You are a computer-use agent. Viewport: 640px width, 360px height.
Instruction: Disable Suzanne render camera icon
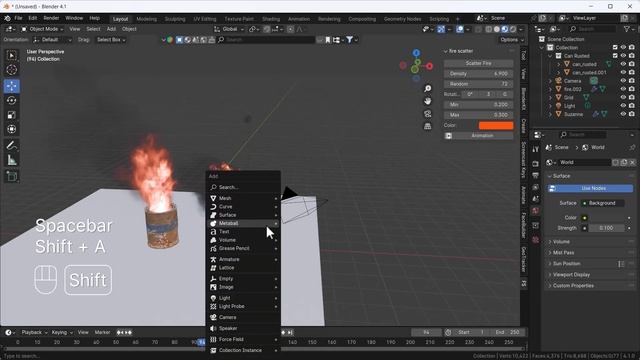click(x=632, y=114)
